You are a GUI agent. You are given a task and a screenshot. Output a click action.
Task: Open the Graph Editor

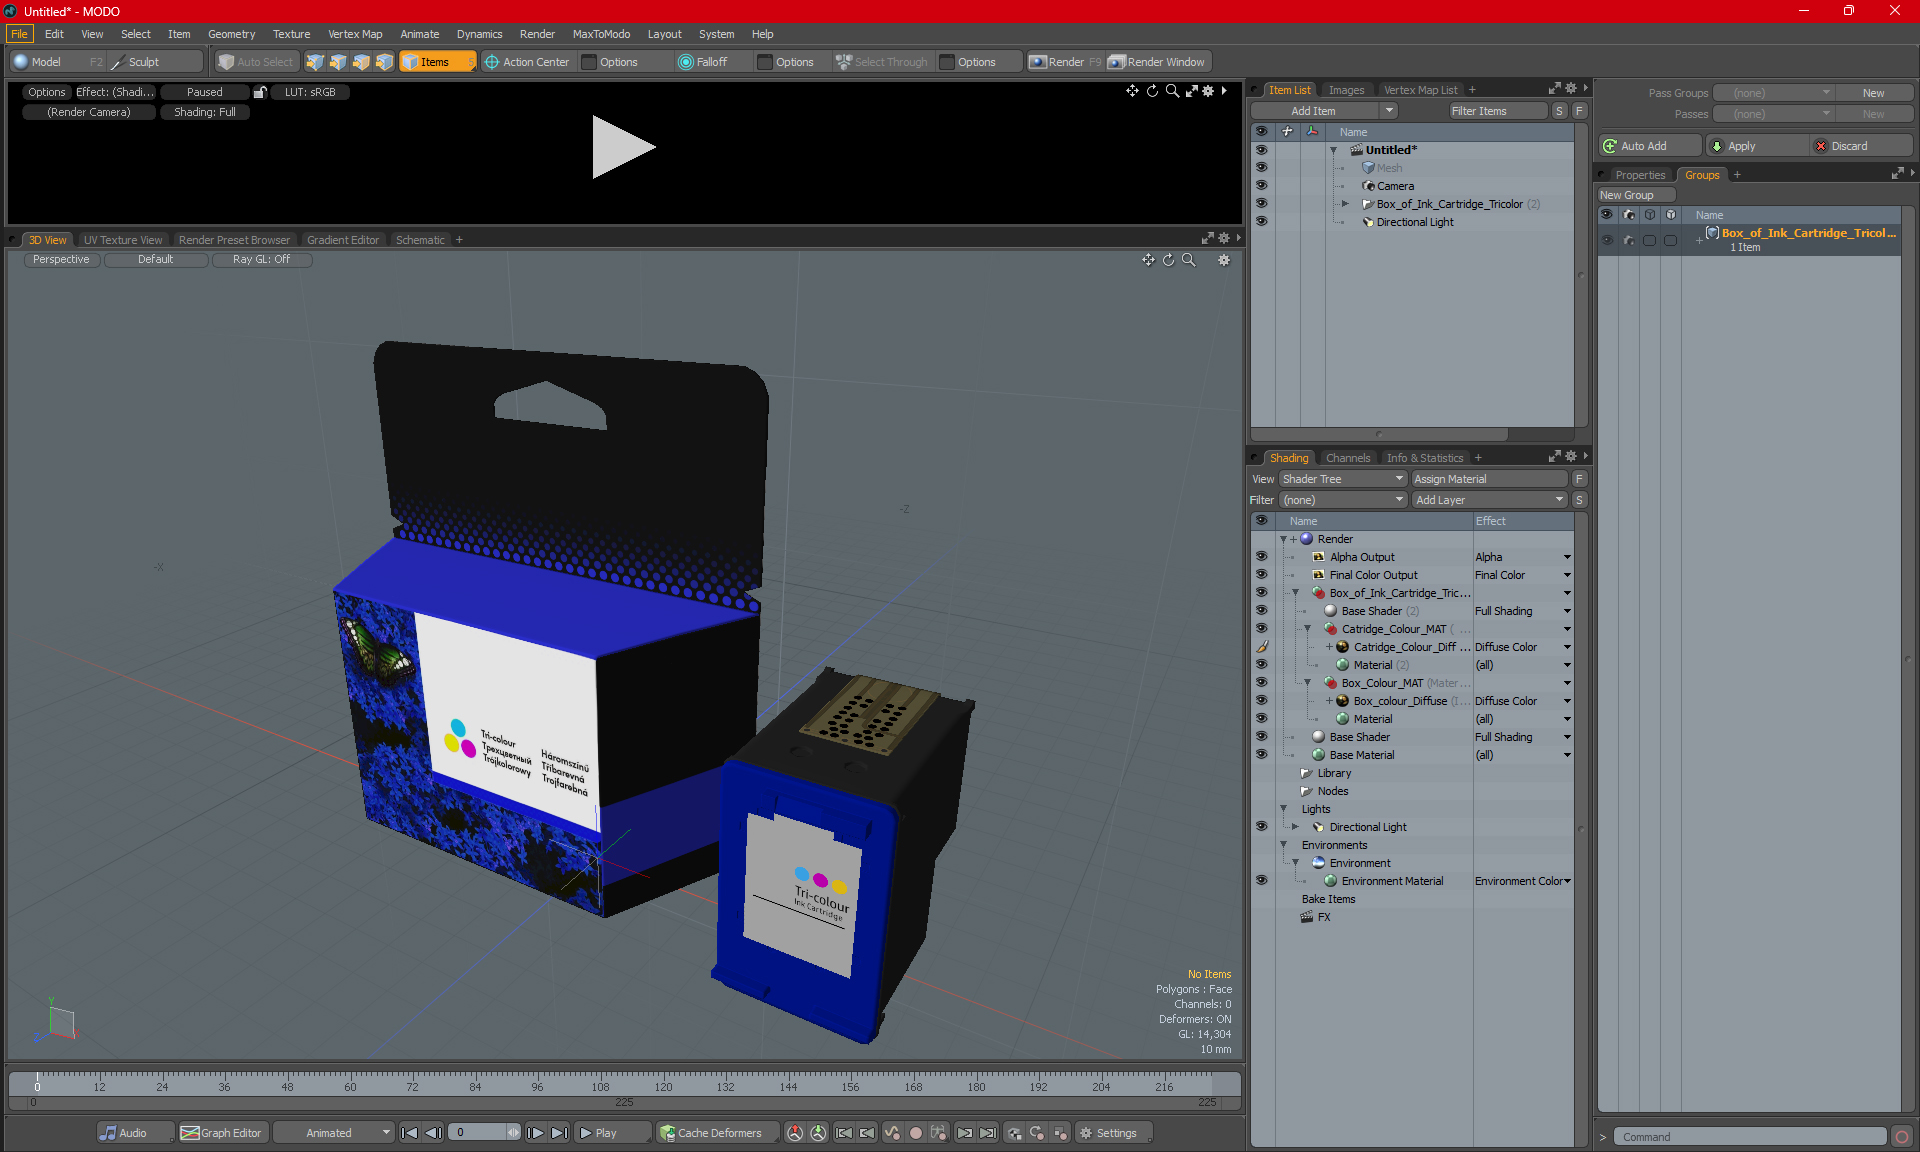(222, 1133)
